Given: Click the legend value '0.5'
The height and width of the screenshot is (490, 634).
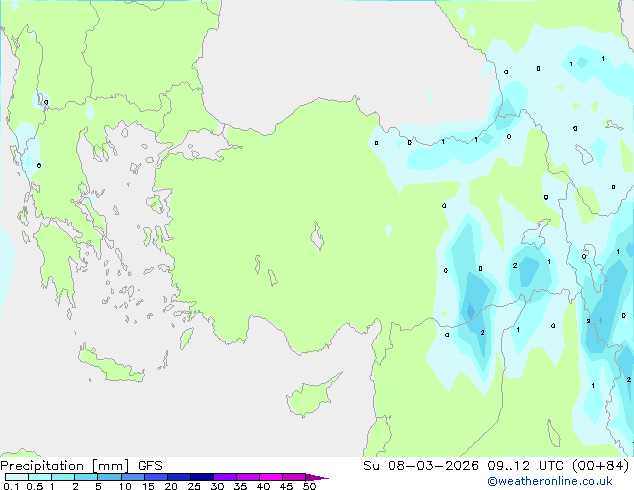Looking at the screenshot, I should tap(35, 486).
